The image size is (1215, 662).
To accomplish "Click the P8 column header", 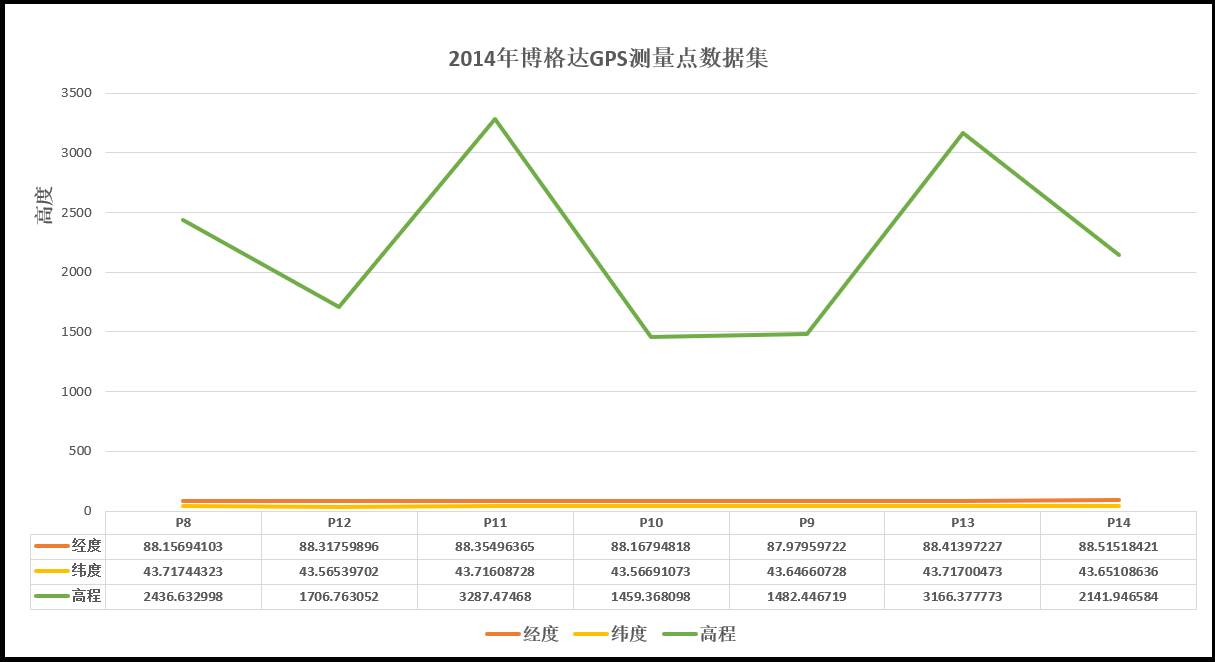I will click(183, 523).
